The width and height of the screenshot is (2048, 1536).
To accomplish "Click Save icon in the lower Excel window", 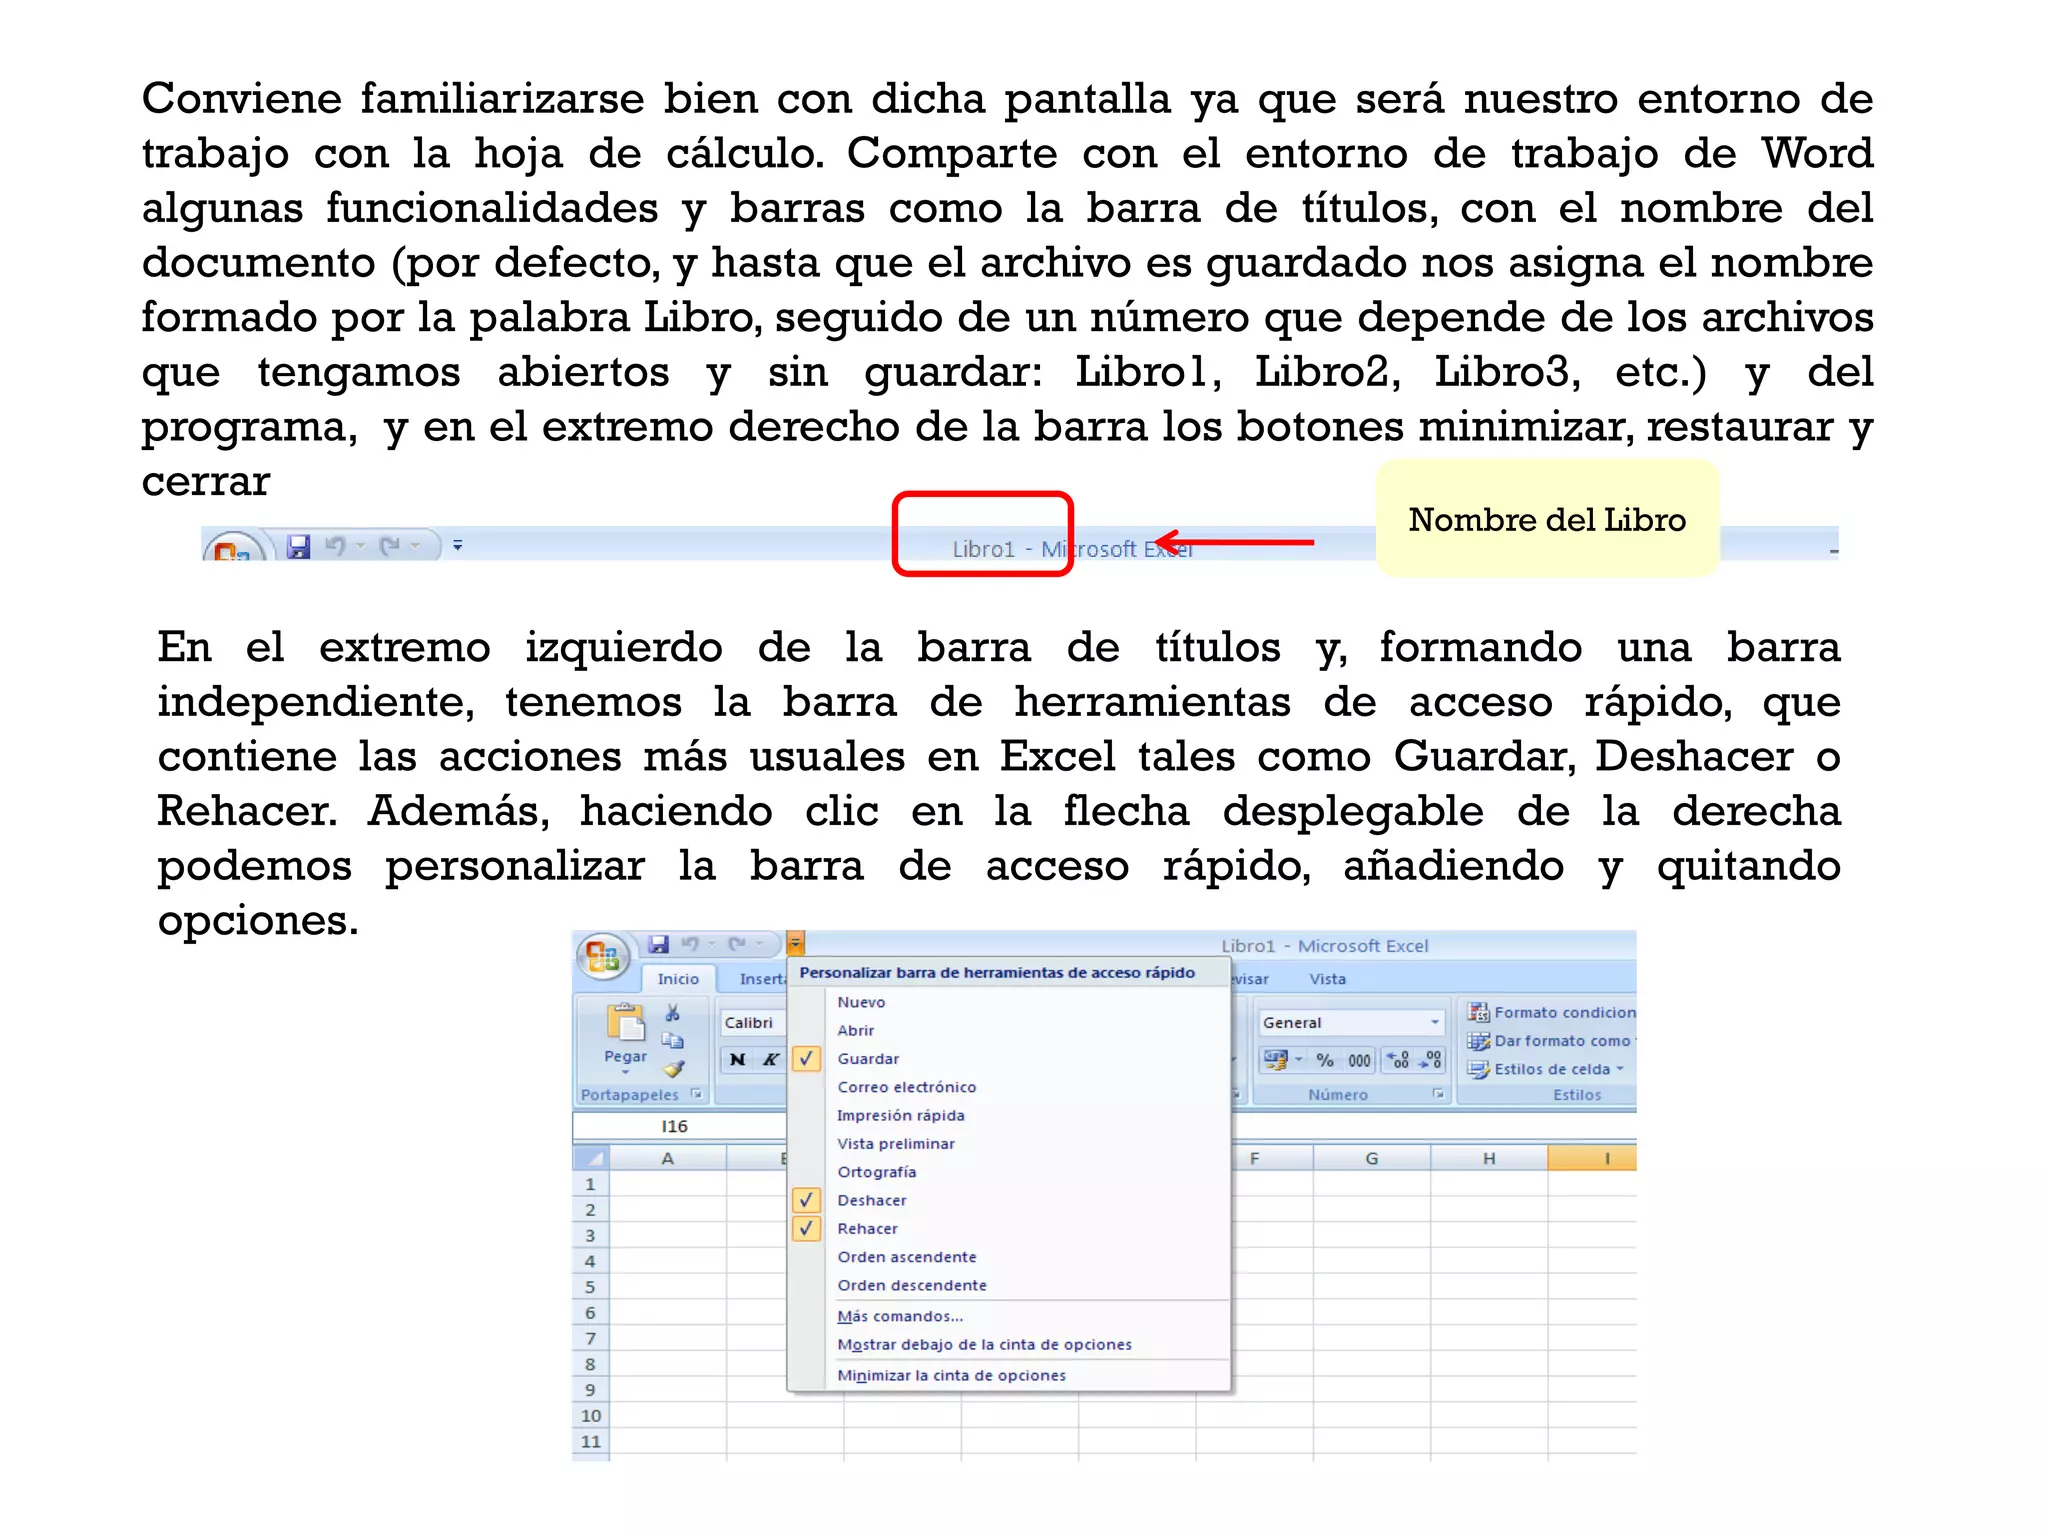I will (x=658, y=944).
